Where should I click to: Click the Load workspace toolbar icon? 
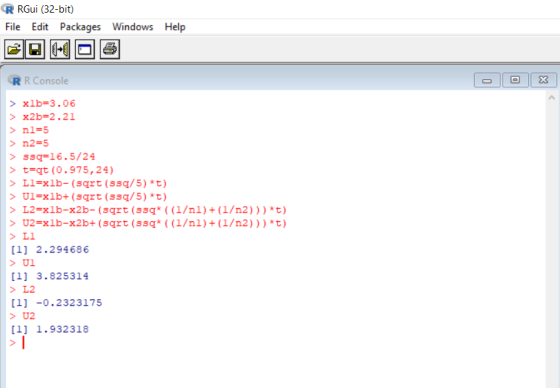pos(60,49)
